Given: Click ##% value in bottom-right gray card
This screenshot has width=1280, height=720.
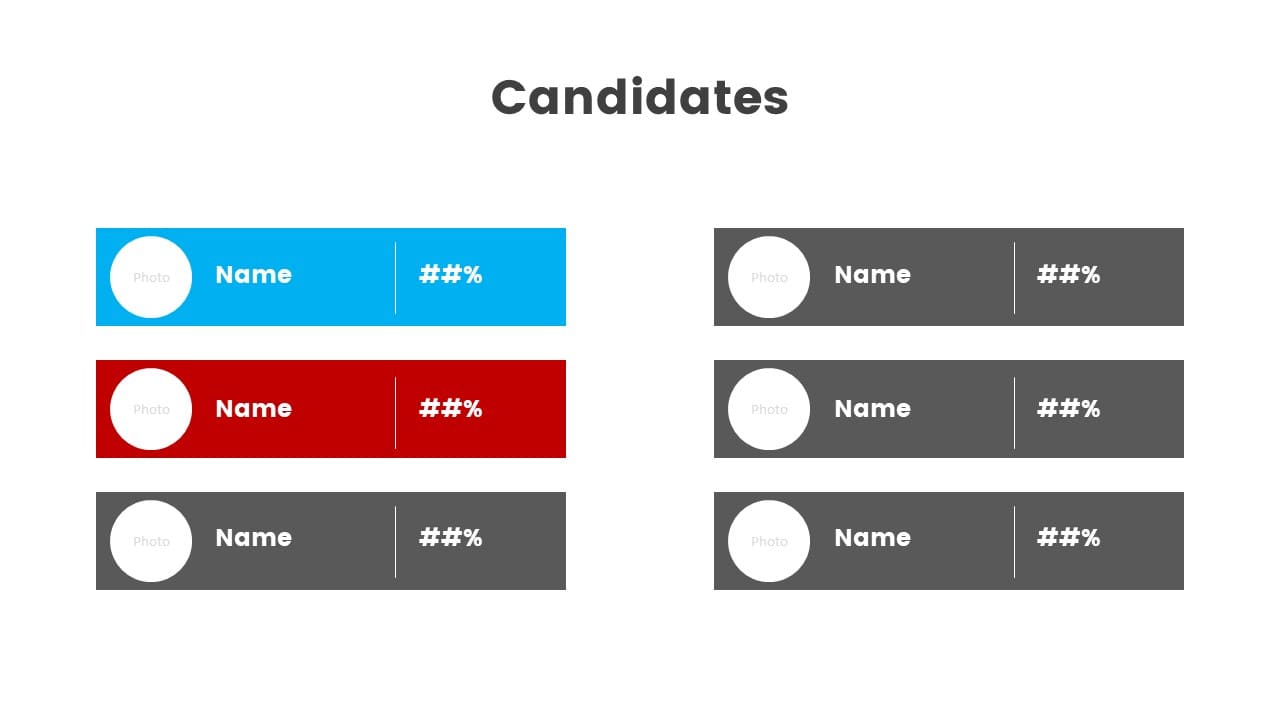Looking at the screenshot, I should pos(1068,538).
